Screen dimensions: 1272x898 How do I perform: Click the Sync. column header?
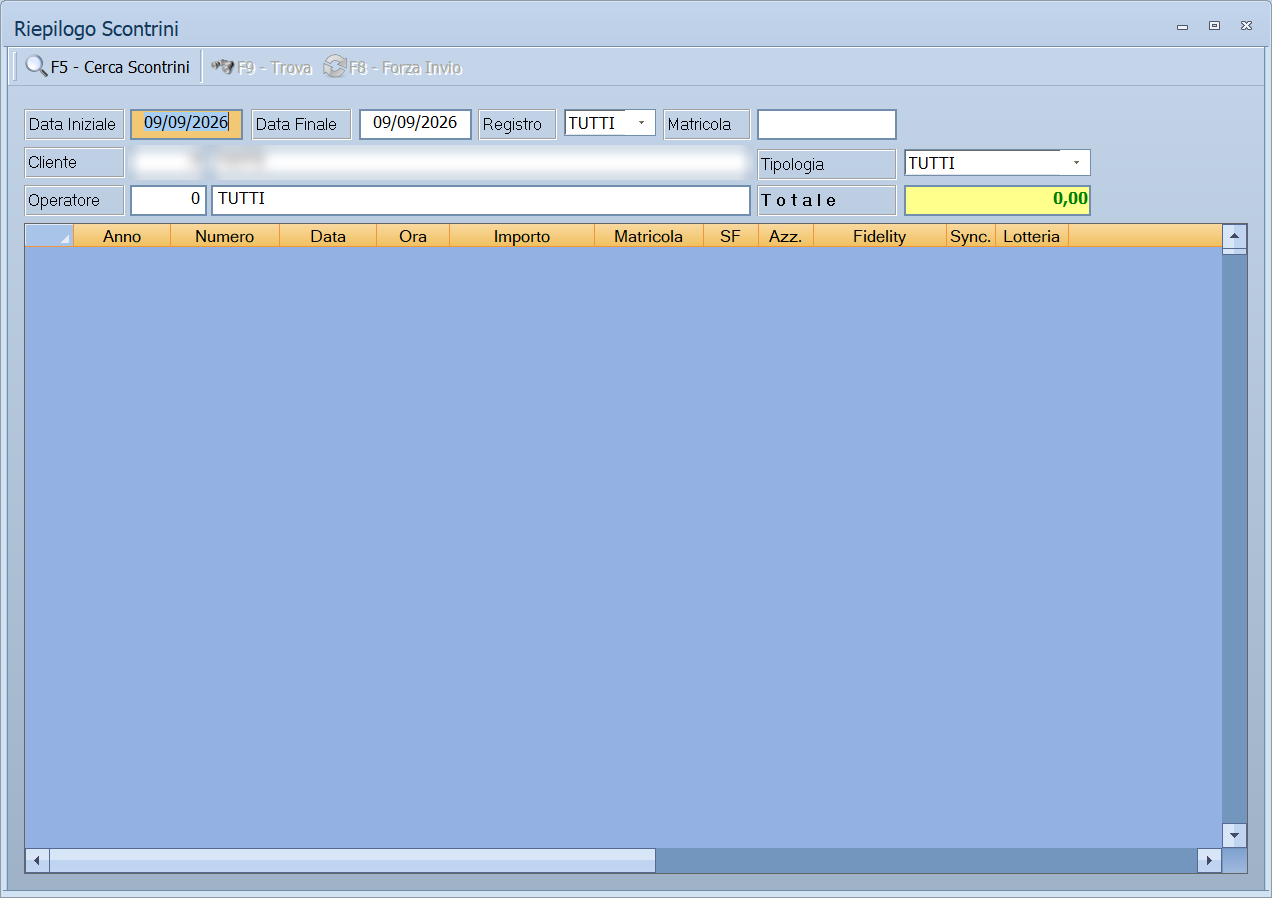[x=971, y=236]
